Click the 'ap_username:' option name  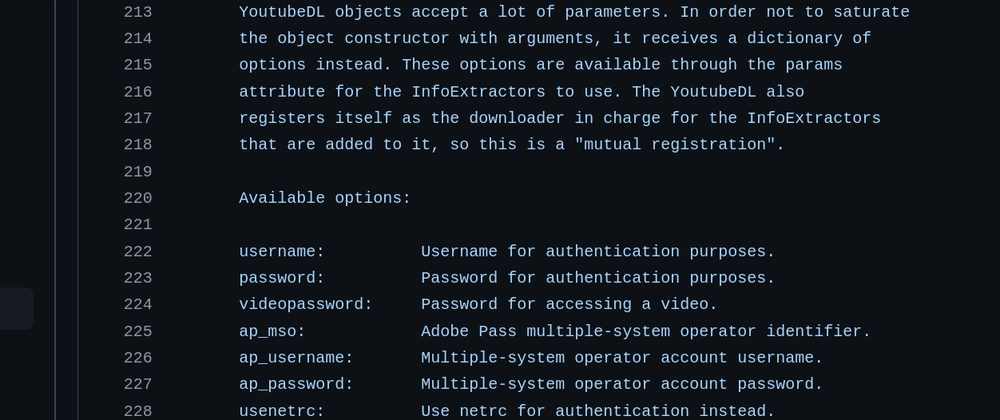pyautogui.click(x=297, y=358)
